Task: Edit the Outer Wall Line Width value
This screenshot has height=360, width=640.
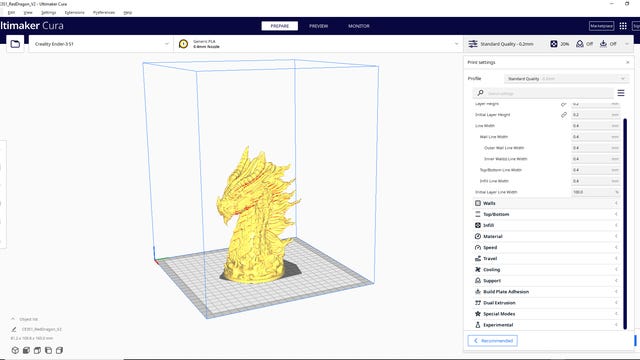Action: click(x=596, y=148)
